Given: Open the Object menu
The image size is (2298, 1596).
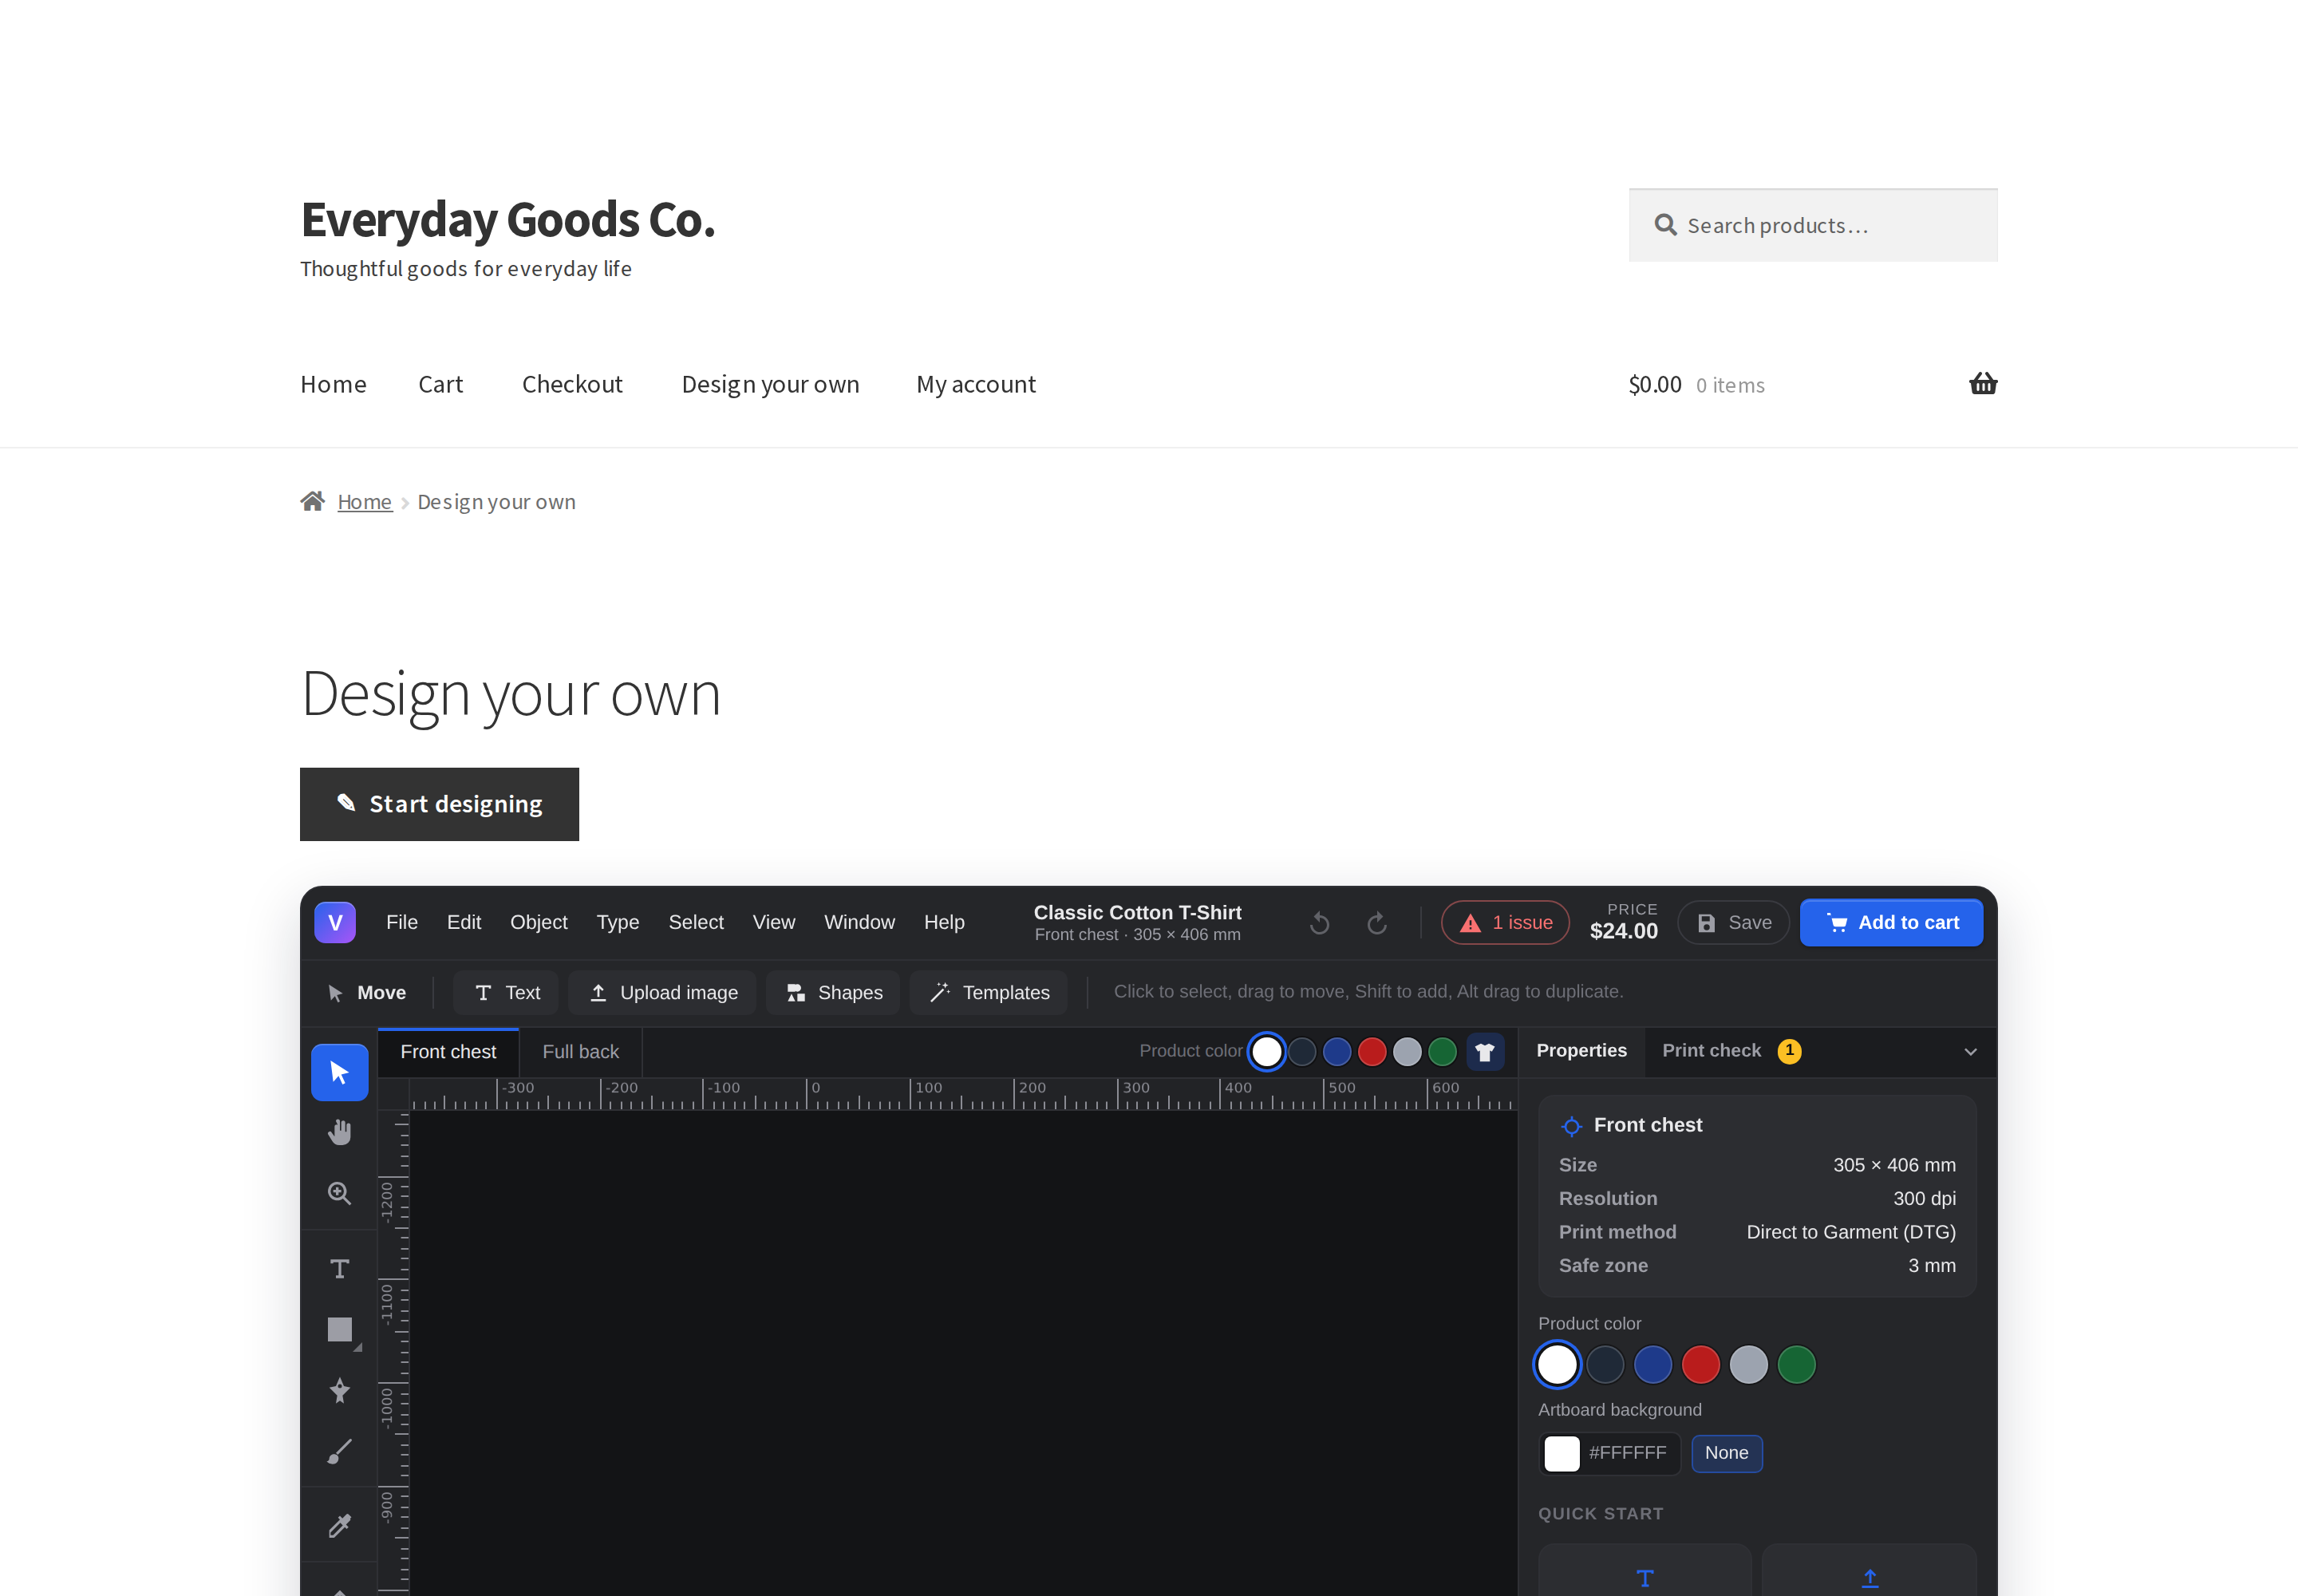Looking at the screenshot, I should (539, 922).
